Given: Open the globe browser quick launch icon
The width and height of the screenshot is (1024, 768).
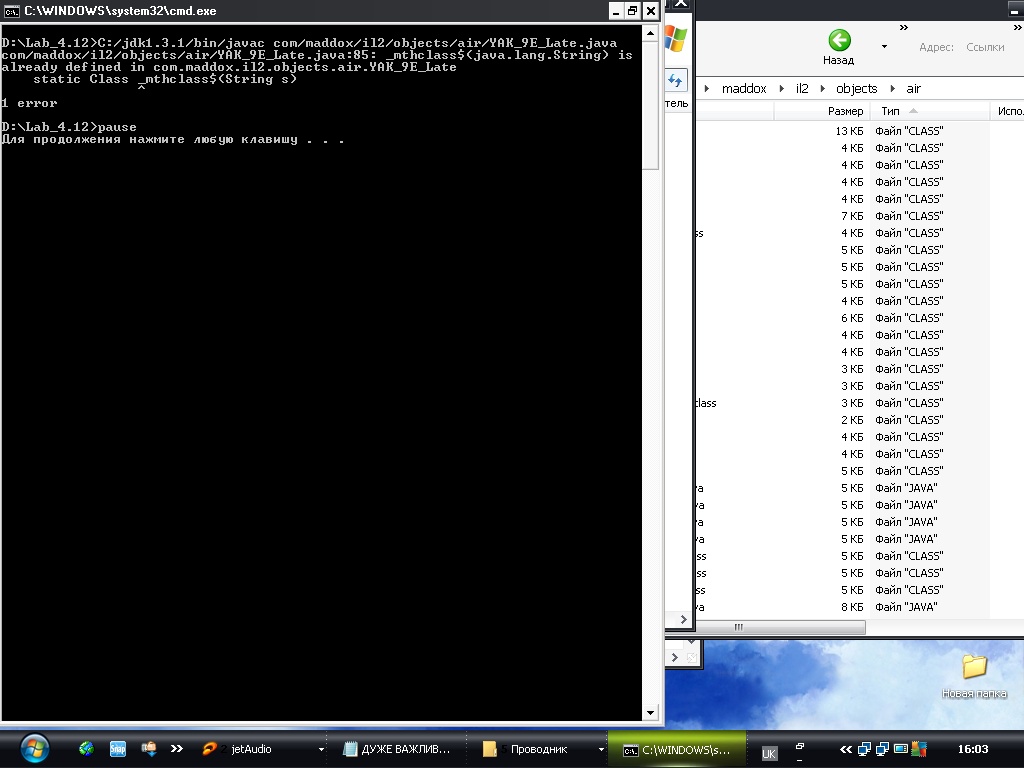Looking at the screenshot, I should tap(86, 748).
